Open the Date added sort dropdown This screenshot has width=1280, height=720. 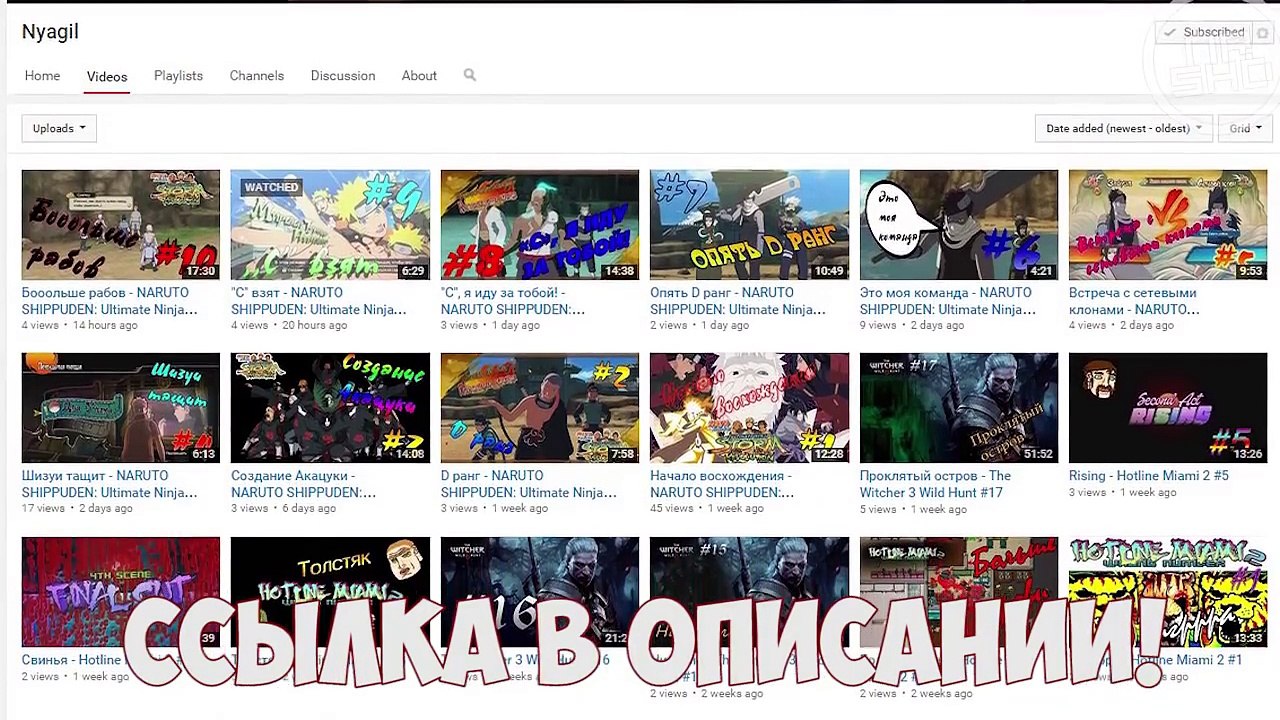[1124, 128]
